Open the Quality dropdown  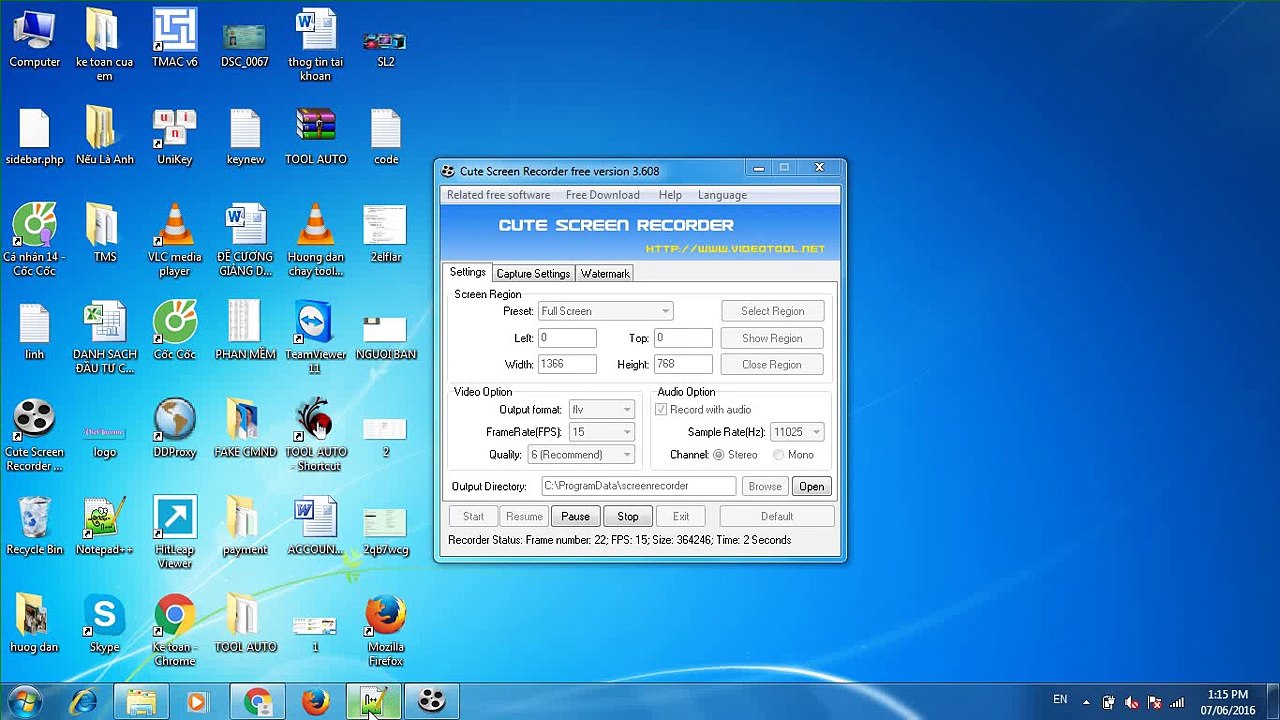[581, 455]
